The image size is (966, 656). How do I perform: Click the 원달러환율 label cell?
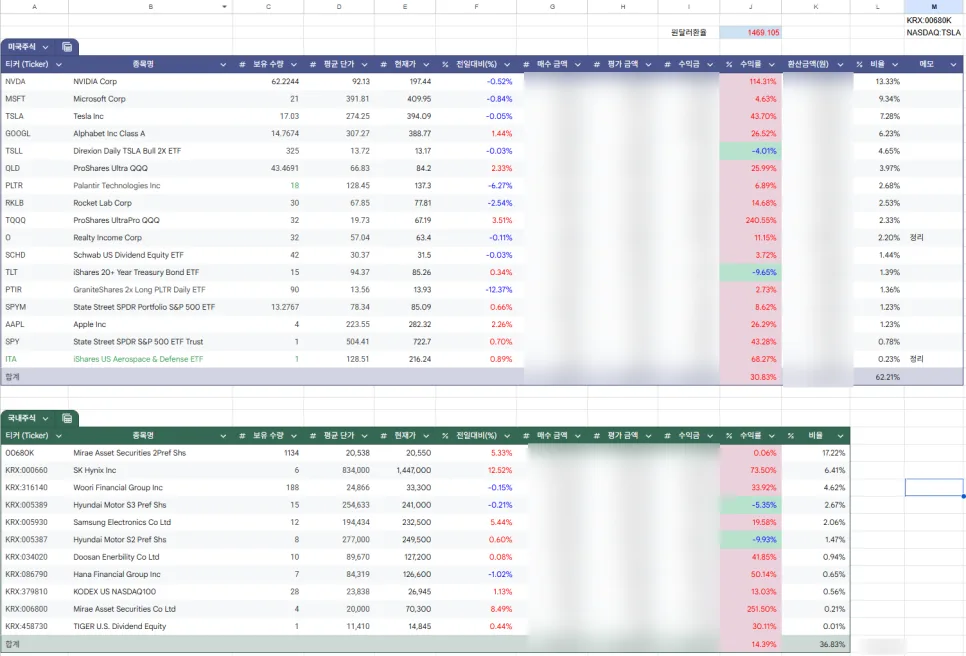point(689,33)
